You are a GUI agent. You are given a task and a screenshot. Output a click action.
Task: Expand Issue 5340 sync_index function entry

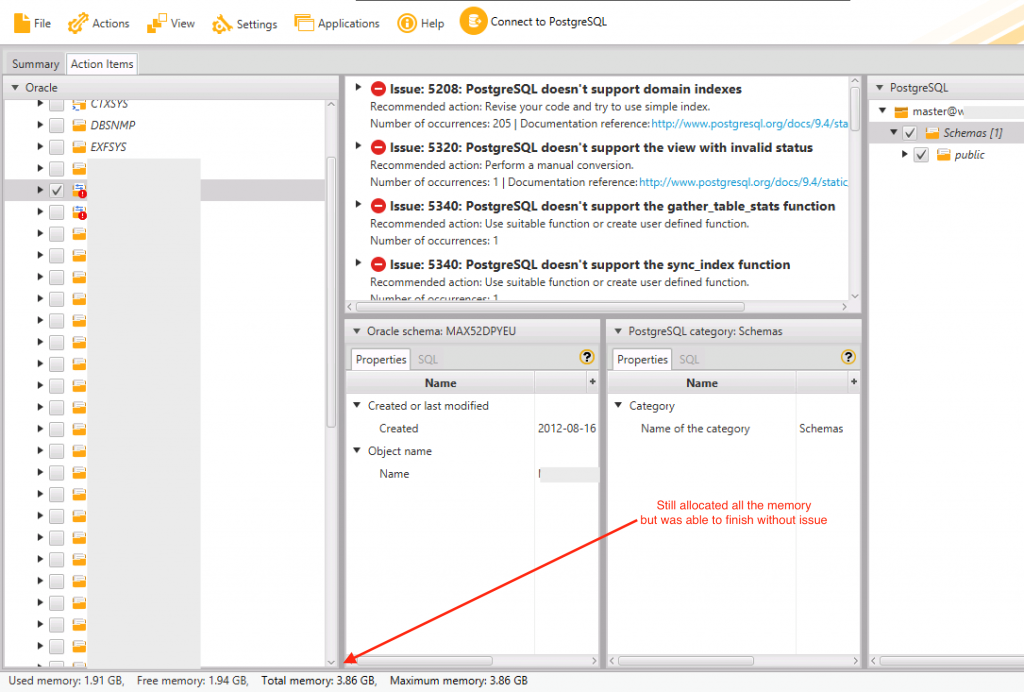pyautogui.click(x=358, y=263)
